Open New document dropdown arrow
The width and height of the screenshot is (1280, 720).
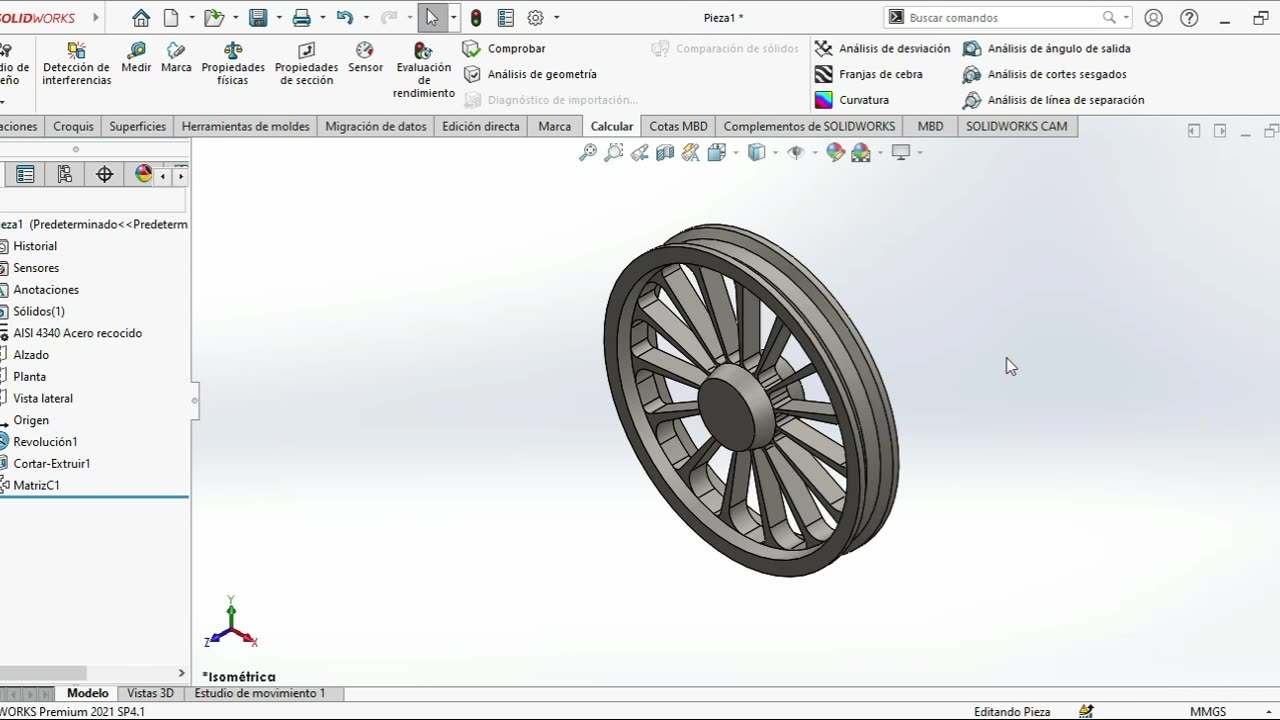pyautogui.click(x=191, y=17)
